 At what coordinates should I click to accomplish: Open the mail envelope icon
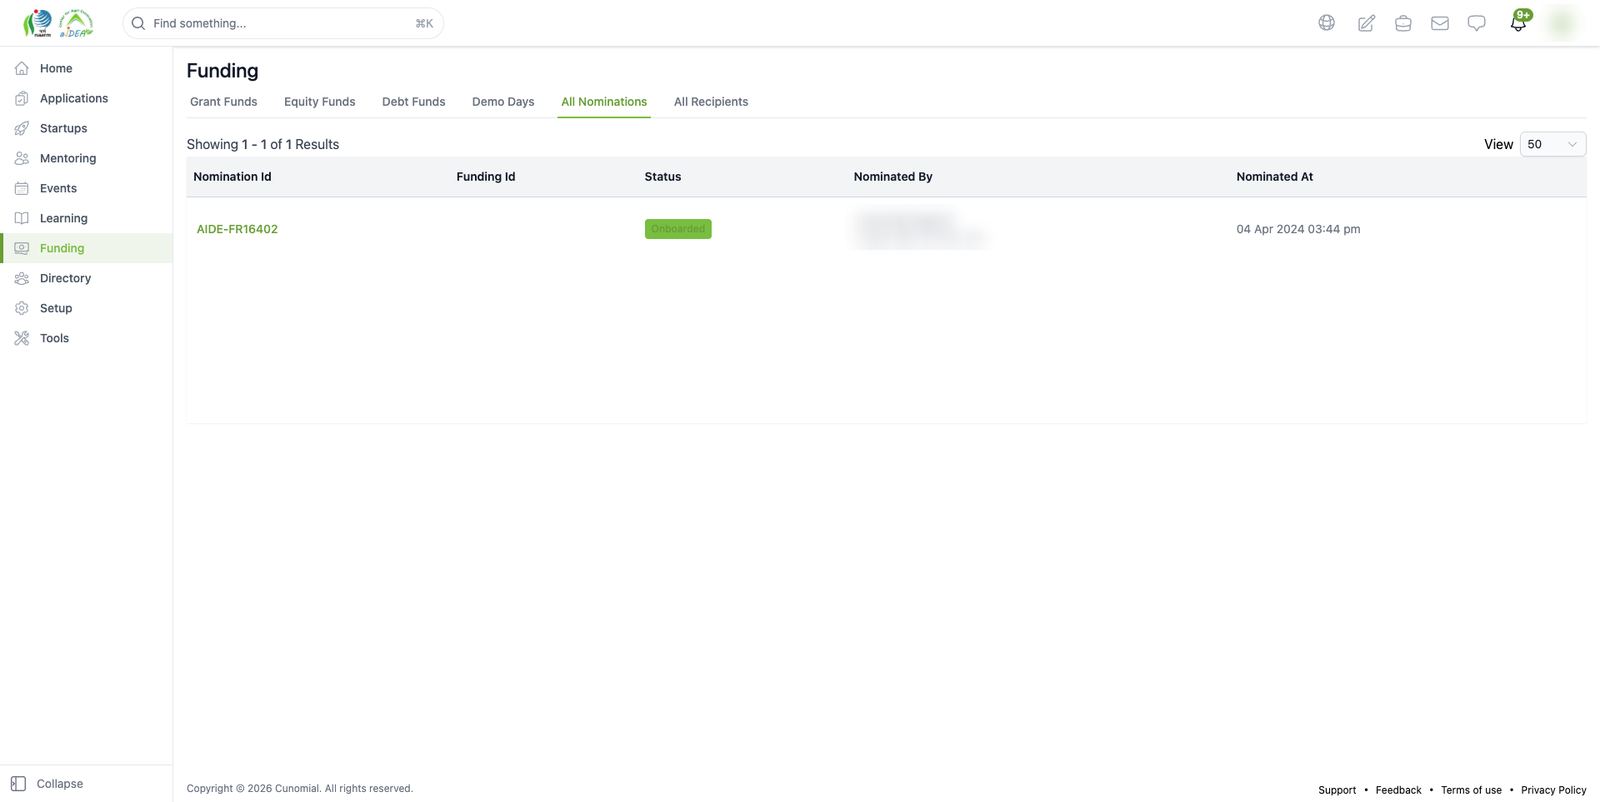(x=1440, y=23)
